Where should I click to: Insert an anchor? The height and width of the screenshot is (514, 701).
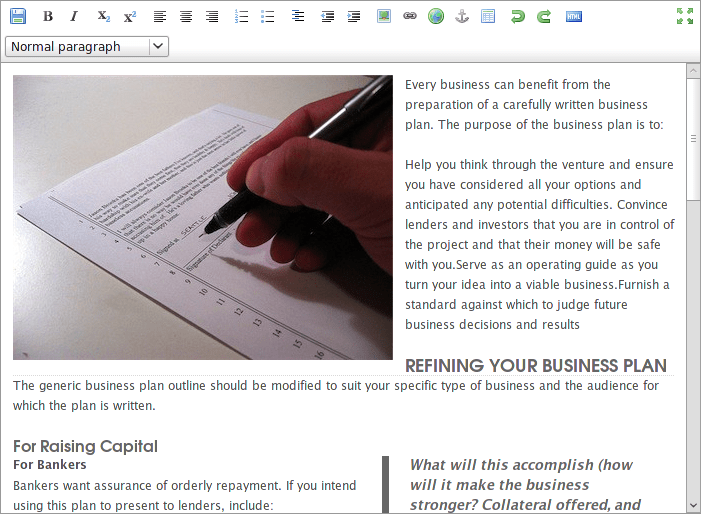coord(462,17)
